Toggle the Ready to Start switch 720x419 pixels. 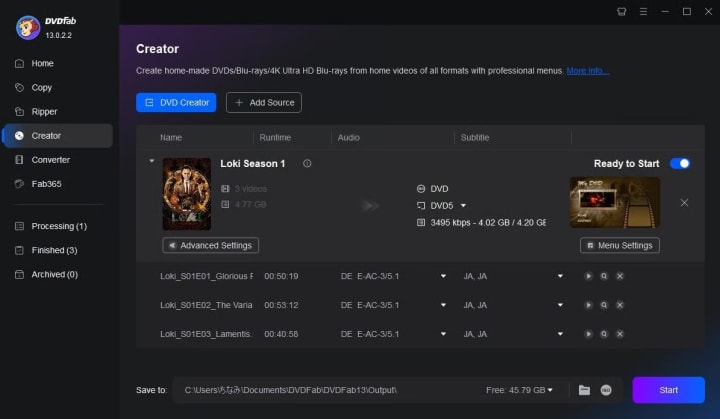tap(680, 164)
